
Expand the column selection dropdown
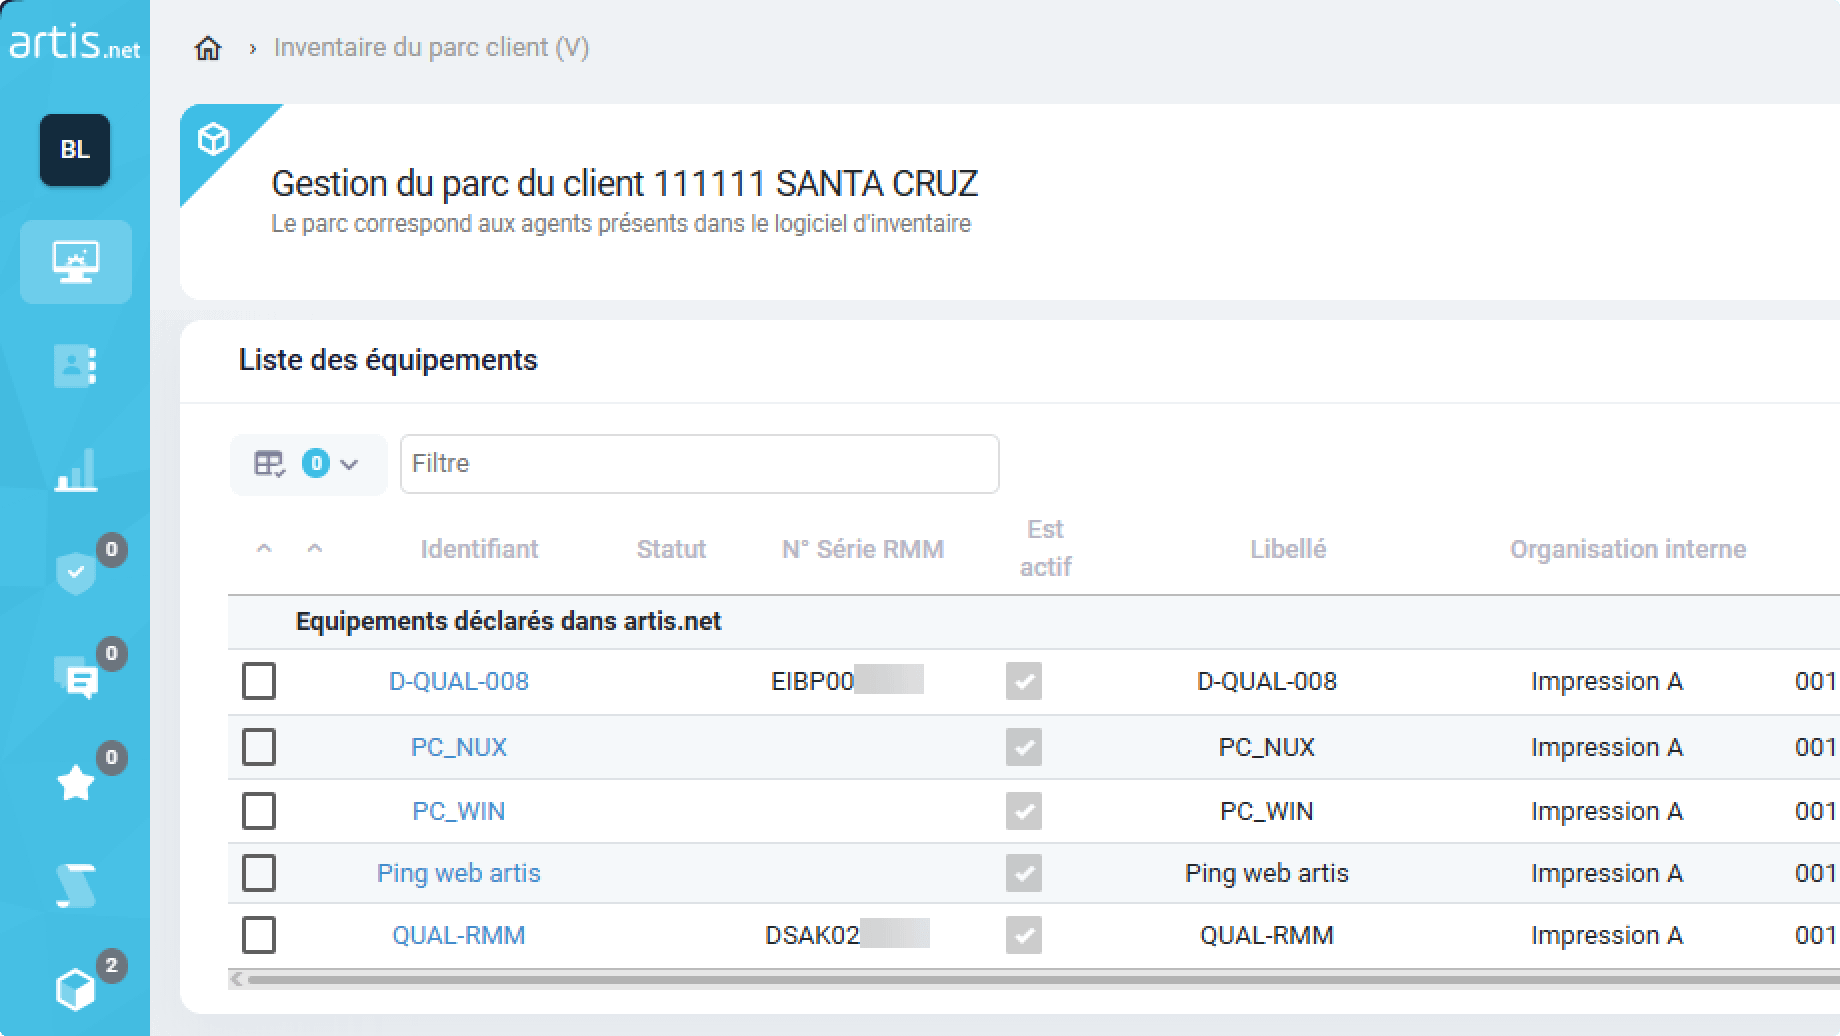[x=308, y=464]
